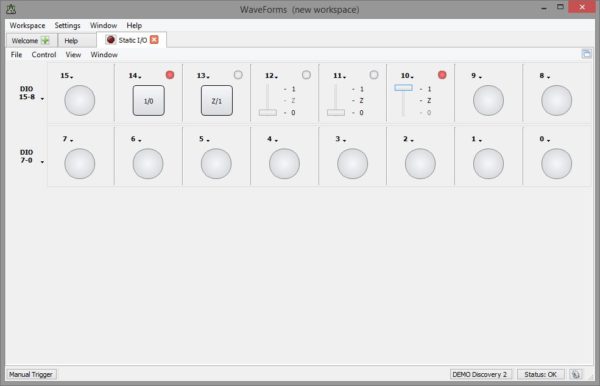Click the DIO 15 LED indicator
This screenshot has height=386, width=600.
pos(80,100)
